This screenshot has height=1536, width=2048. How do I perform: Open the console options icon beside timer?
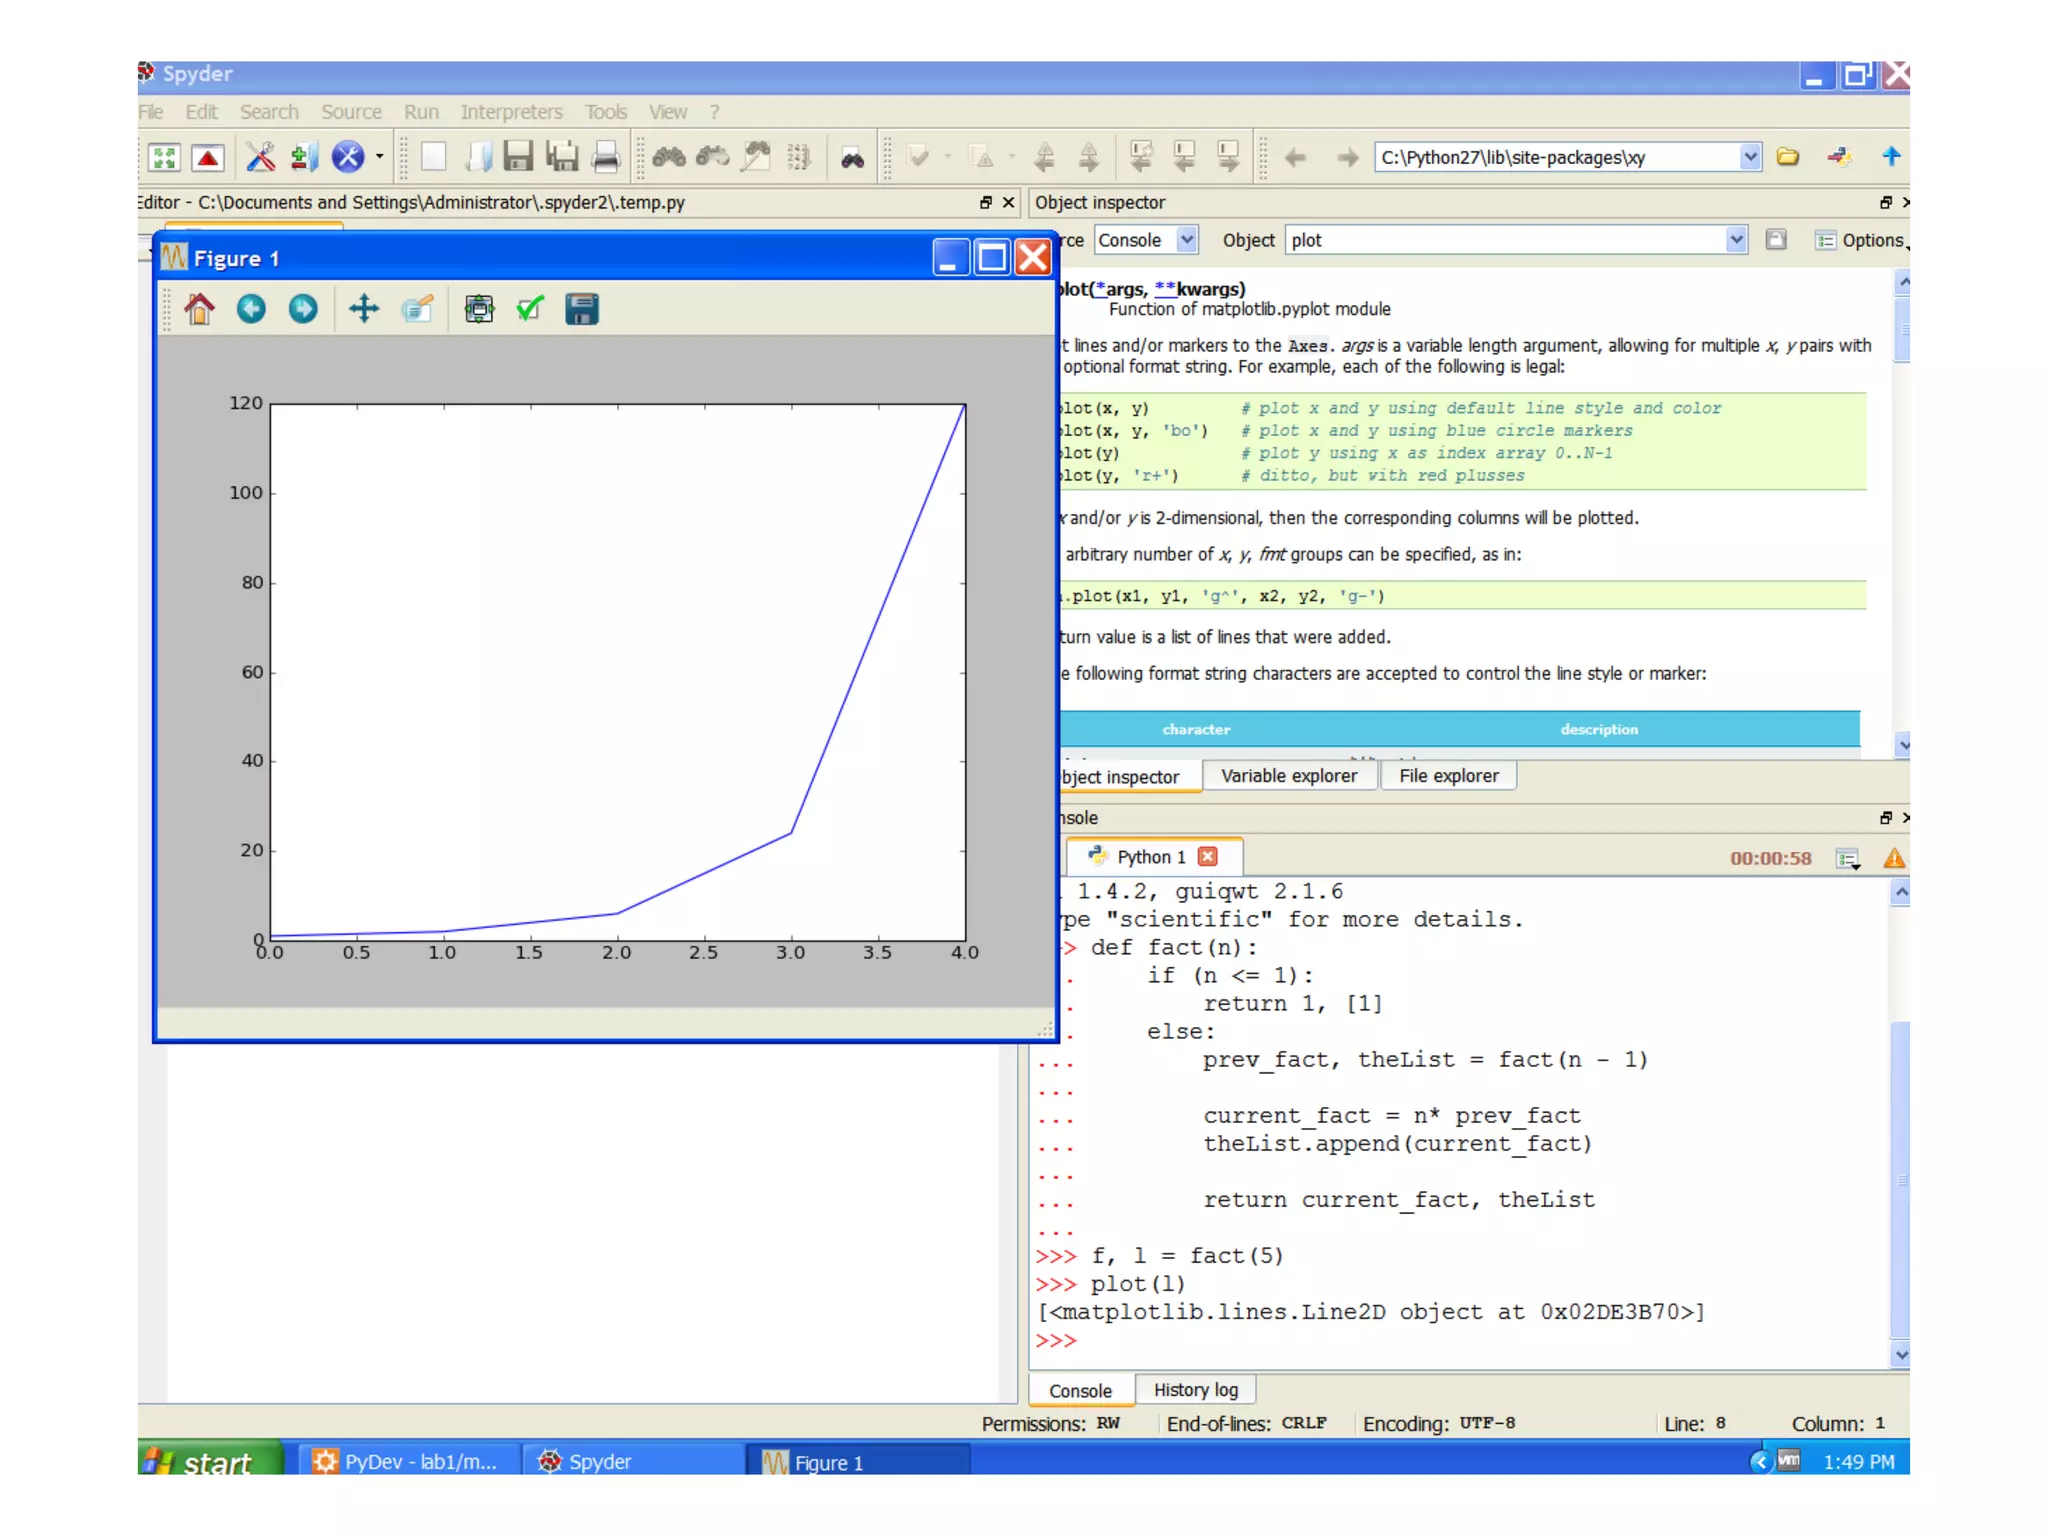coord(1848,858)
